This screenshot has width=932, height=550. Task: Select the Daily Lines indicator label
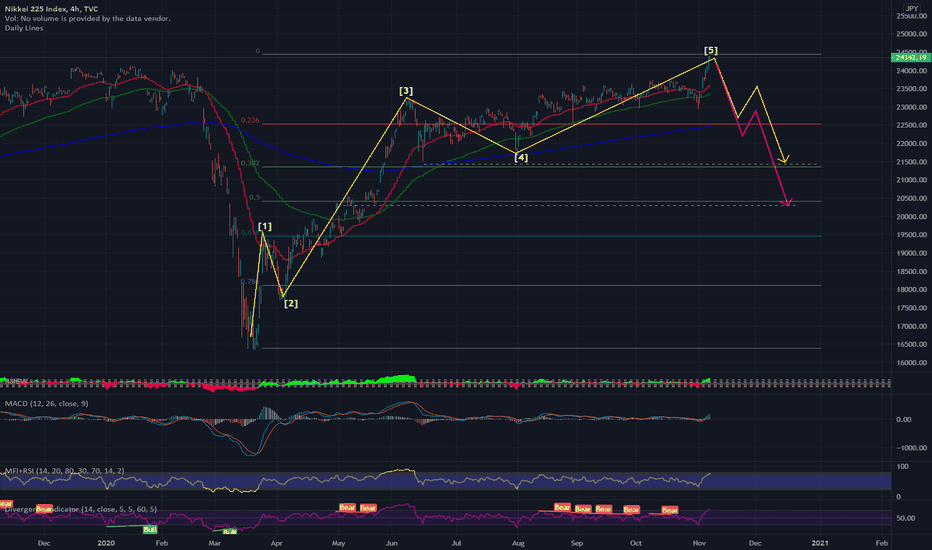point(24,28)
